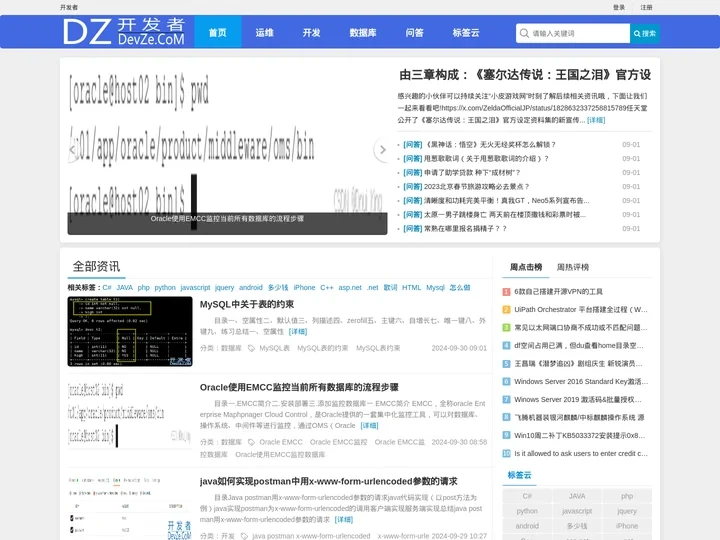Click the Mysql related tag

pyautogui.click(x=435, y=288)
